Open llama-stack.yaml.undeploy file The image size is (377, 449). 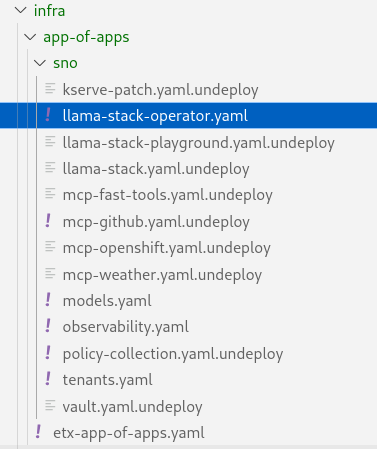click(x=156, y=169)
